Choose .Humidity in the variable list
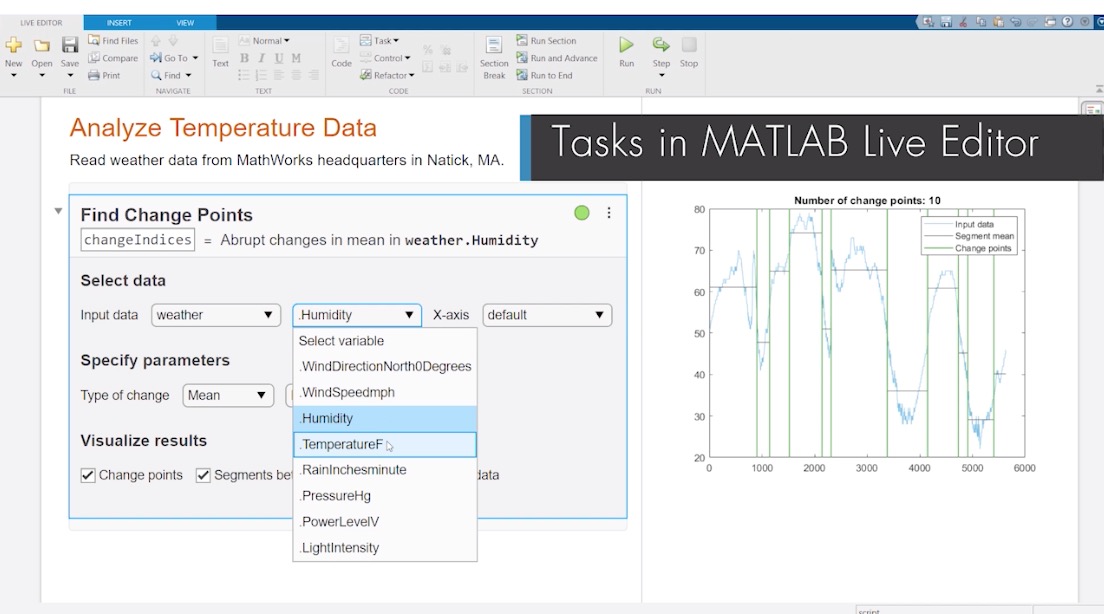This screenshot has height=614, width=1104. point(385,418)
